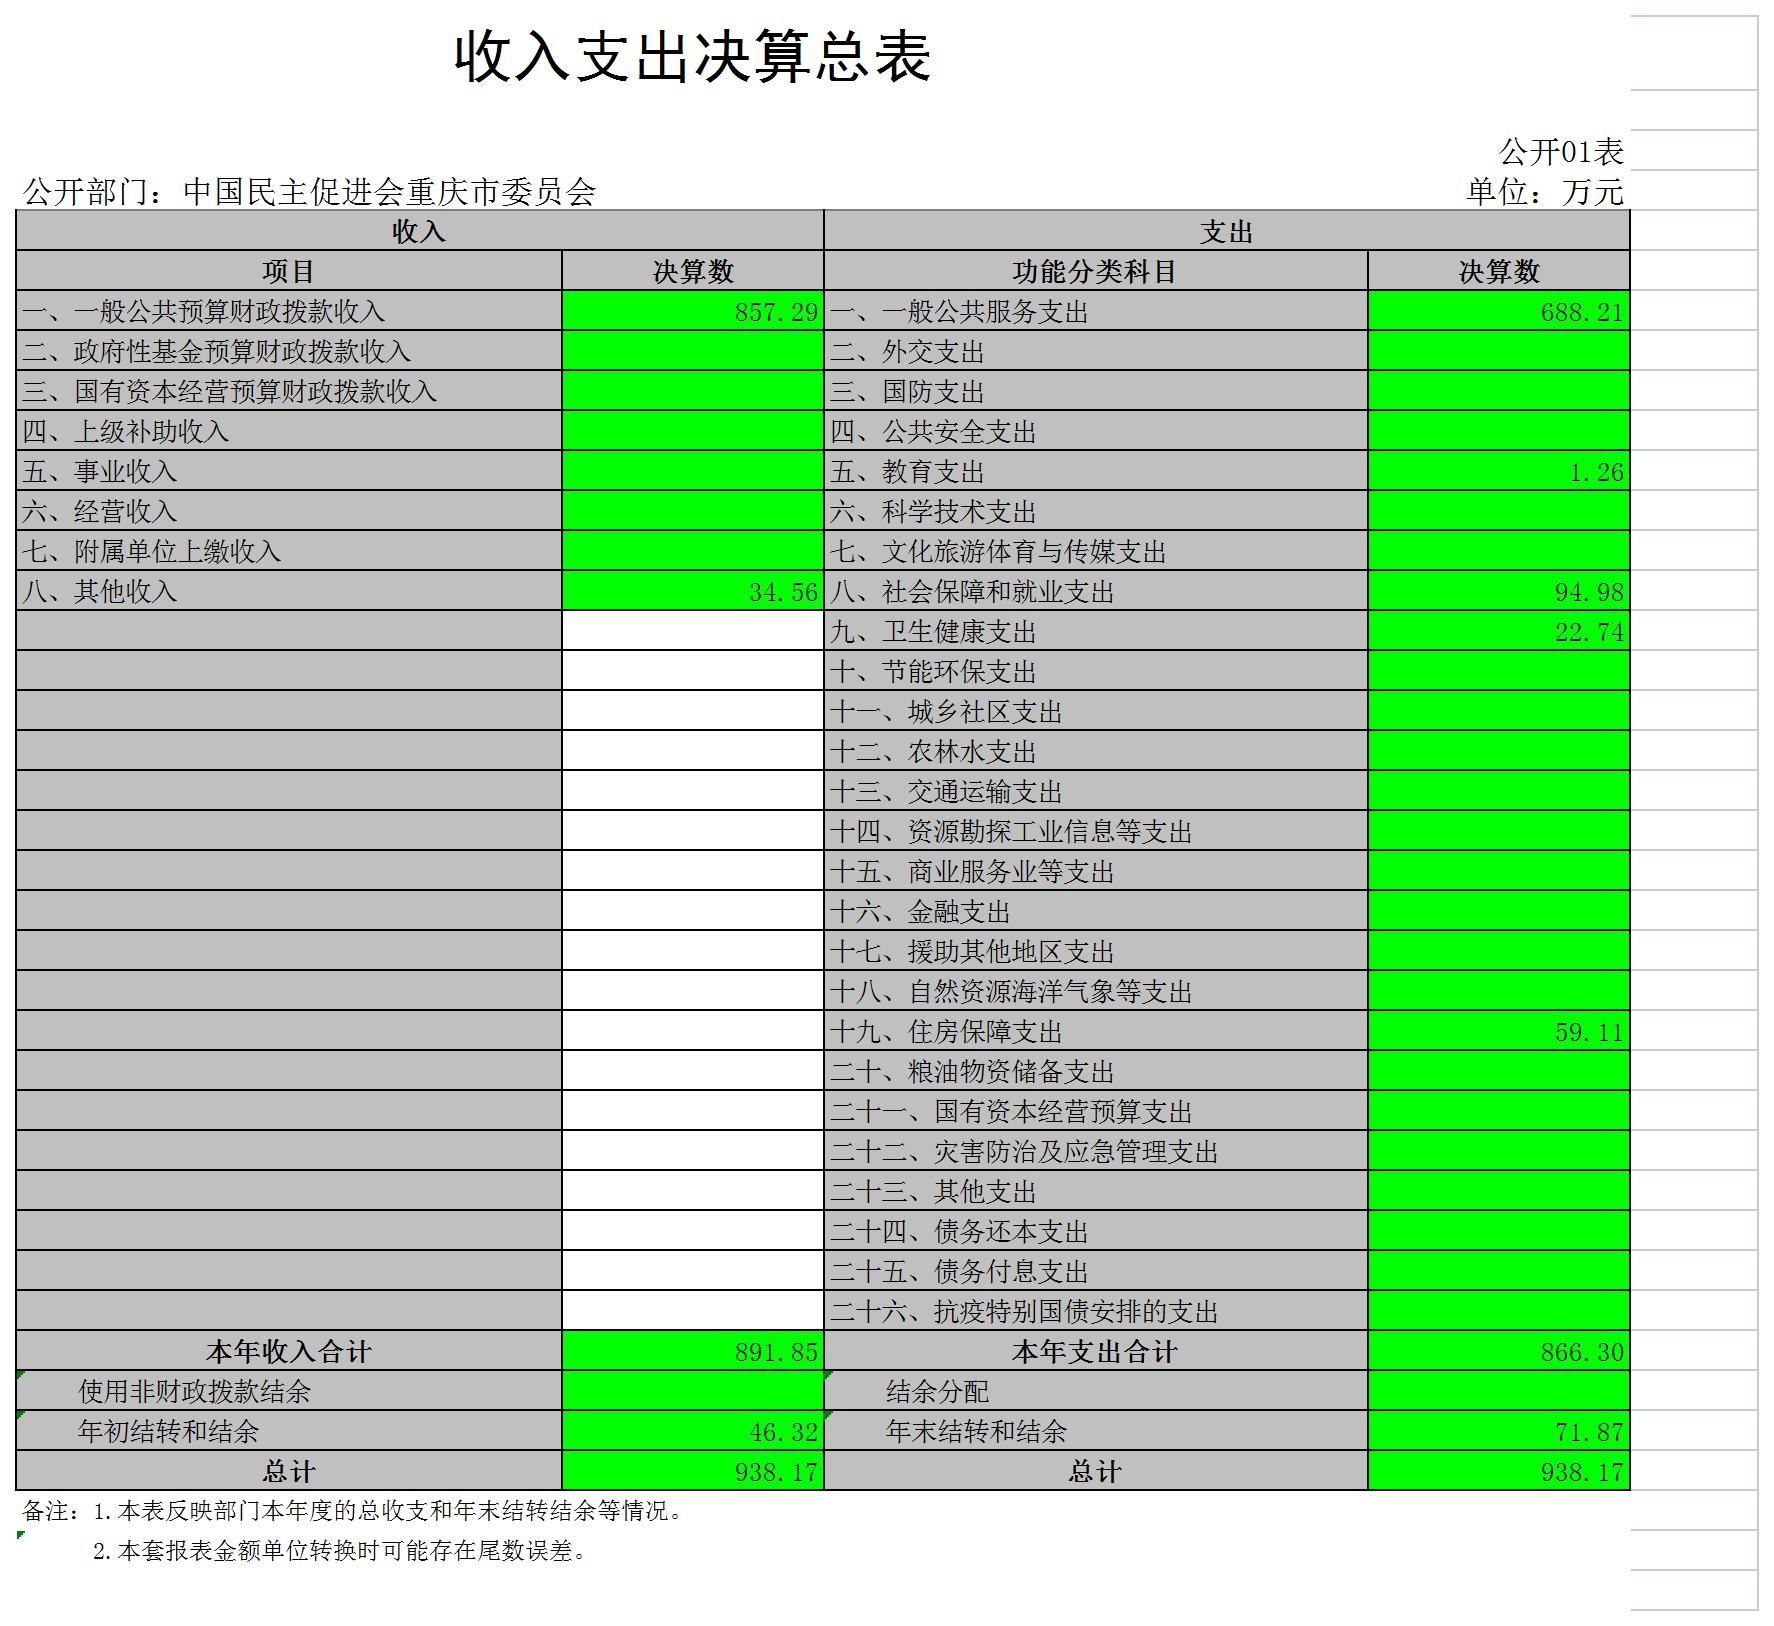Viewport: 1774px width, 1626px height.
Task: Select cell 使用非财政拨款结余
Action: pyautogui.click(x=289, y=1391)
